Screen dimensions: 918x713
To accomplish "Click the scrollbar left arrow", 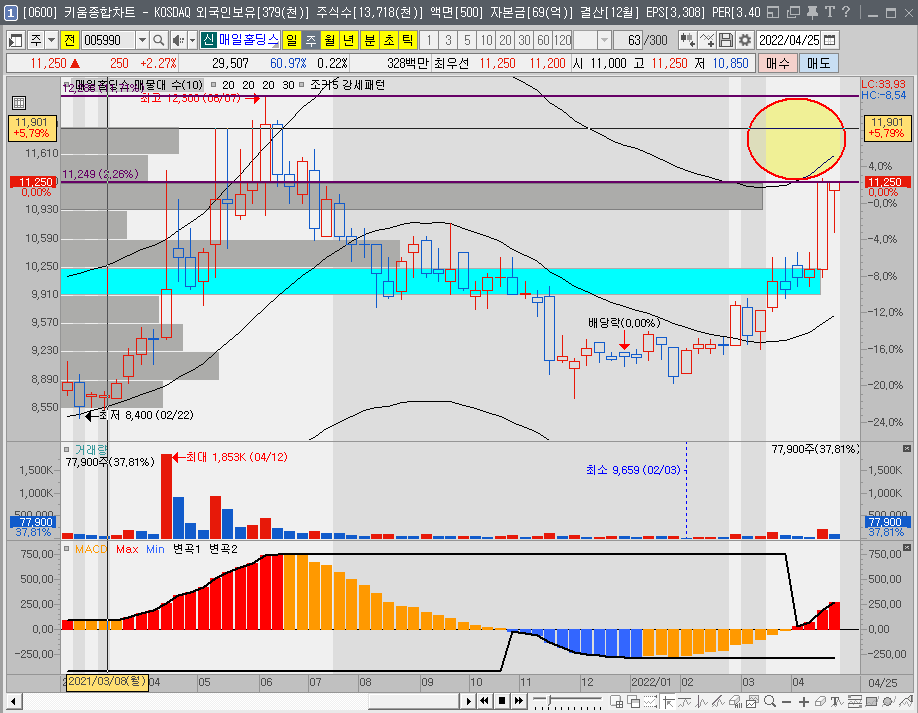I will (13, 701).
